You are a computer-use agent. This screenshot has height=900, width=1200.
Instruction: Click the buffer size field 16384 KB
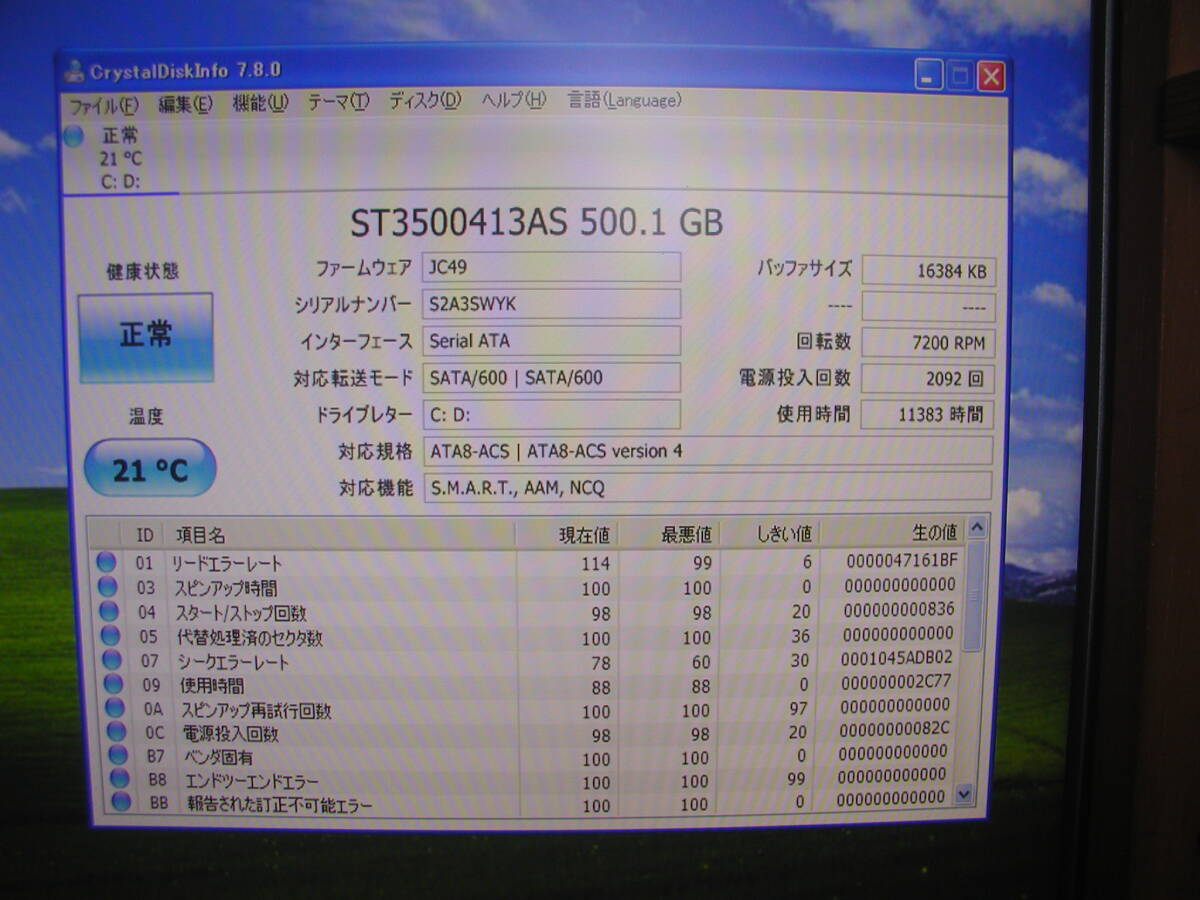click(929, 271)
